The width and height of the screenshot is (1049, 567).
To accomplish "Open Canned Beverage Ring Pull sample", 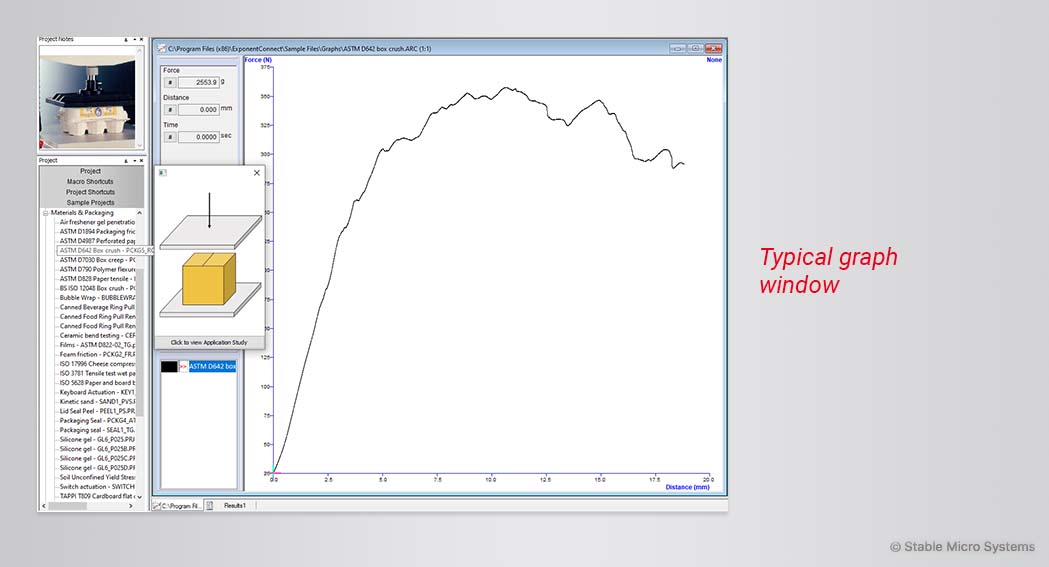I will [x=97, y=307].
